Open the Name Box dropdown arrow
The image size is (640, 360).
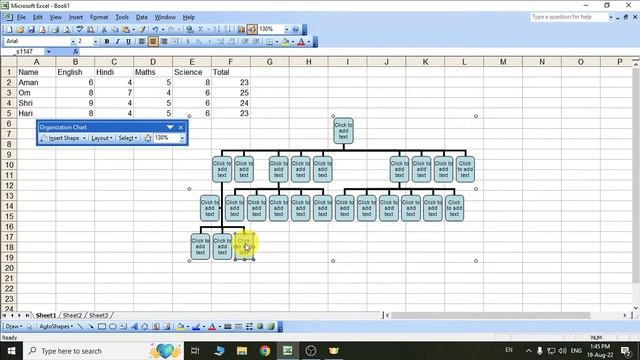pyautogui.click(x=49, y=51)
